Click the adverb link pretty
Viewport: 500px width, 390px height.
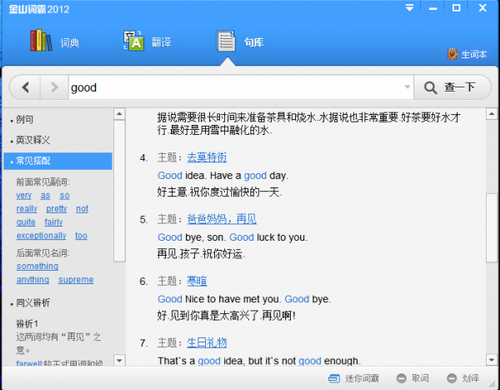(x=56, y=209)
